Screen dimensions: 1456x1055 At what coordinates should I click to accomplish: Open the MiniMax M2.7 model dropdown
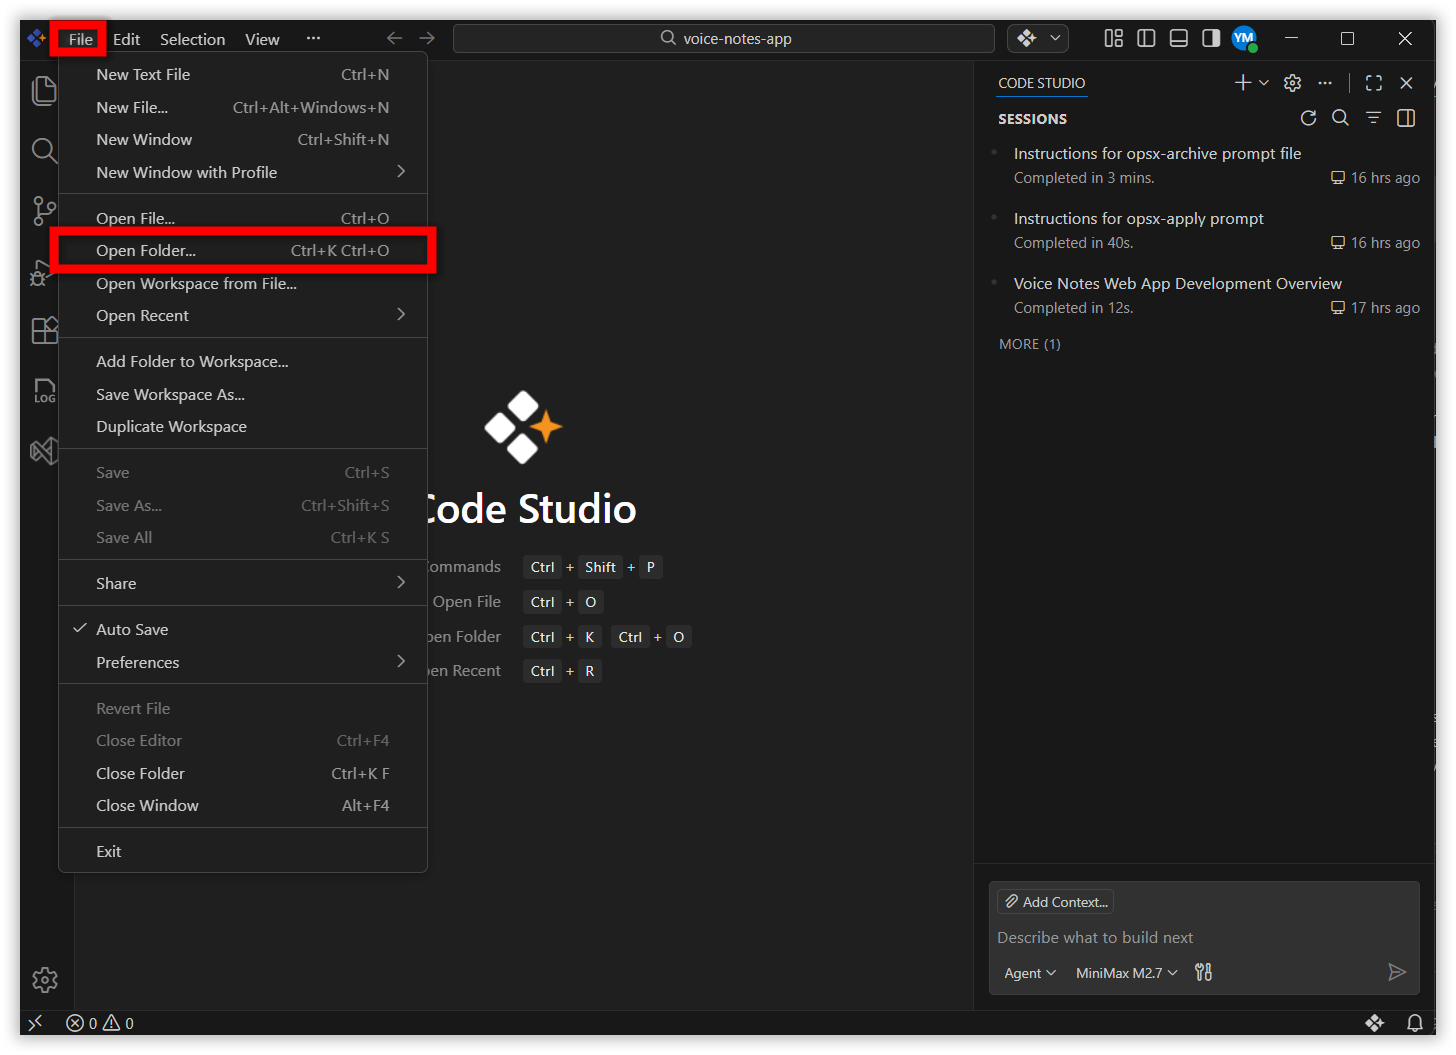tap(1127, 973)
